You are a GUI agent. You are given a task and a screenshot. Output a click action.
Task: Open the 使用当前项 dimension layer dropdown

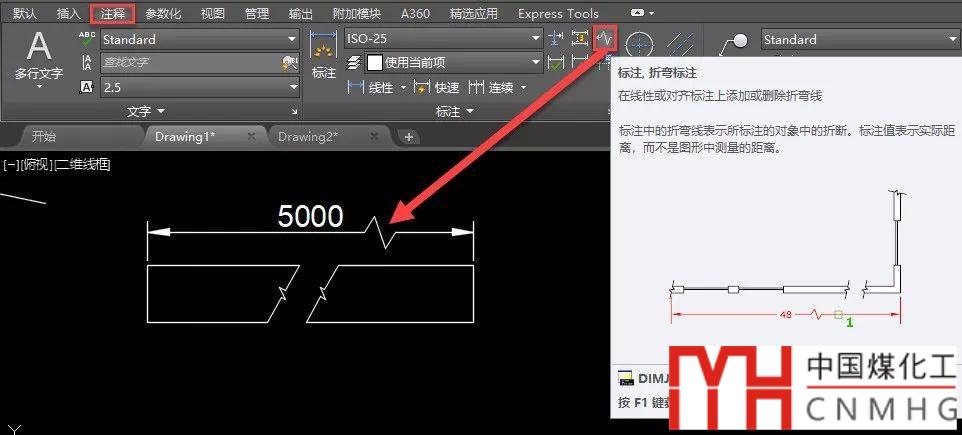[453, 63]
